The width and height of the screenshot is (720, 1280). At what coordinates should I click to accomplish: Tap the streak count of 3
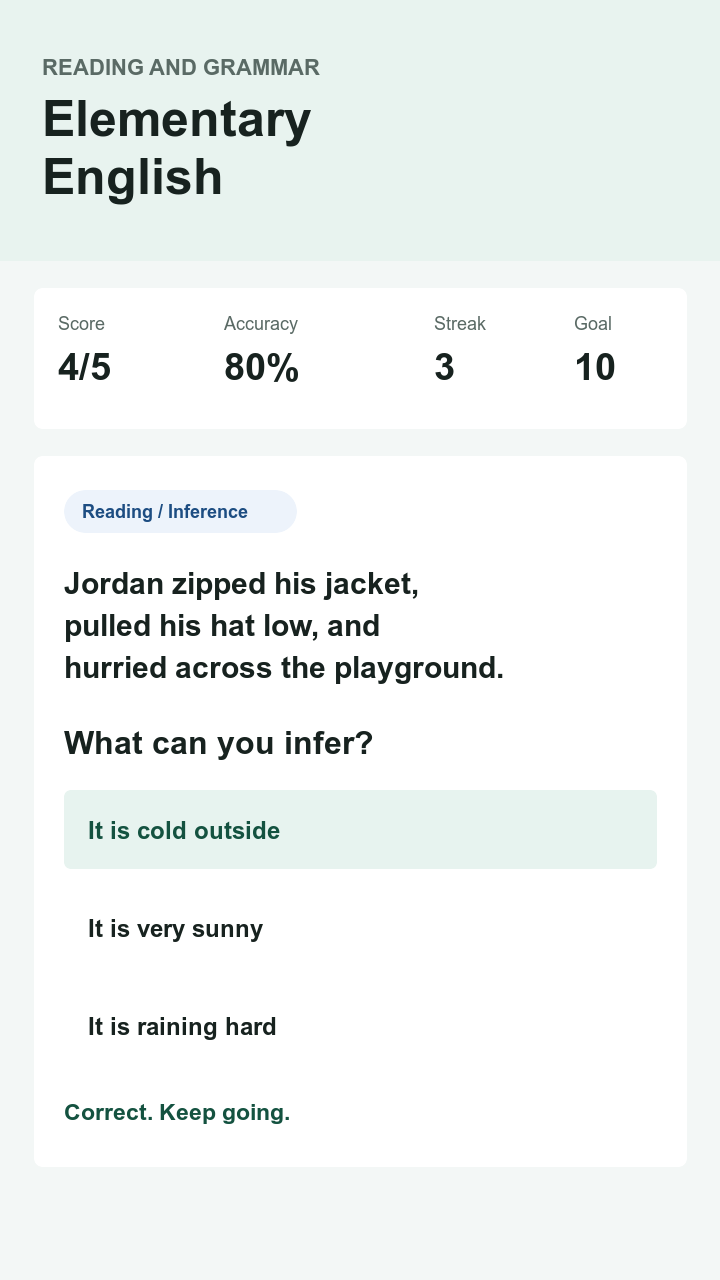coord(444,367)
